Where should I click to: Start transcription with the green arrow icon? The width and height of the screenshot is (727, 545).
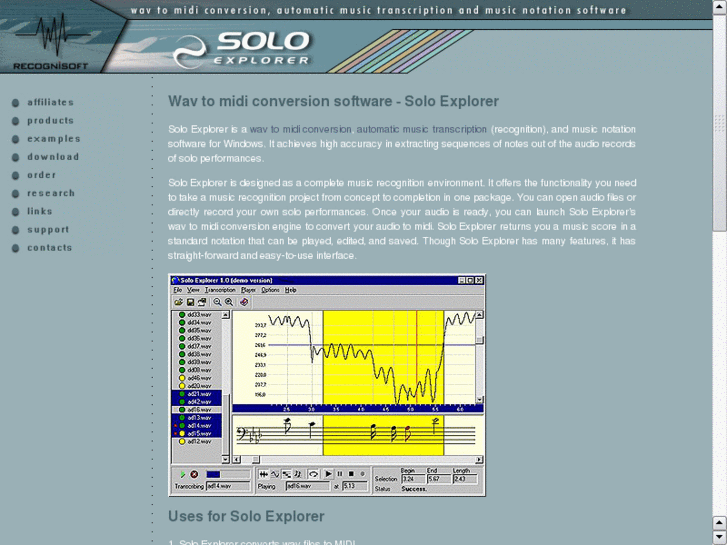coord(183,474)
